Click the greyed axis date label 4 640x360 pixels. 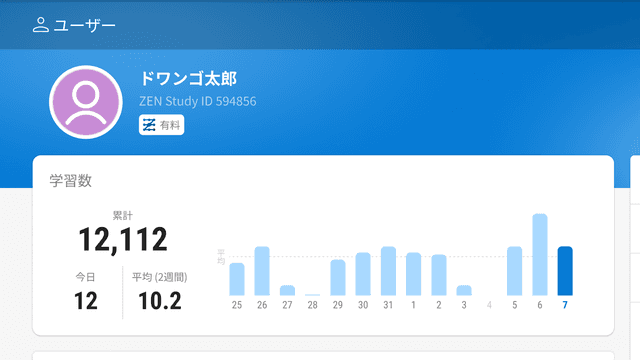click(489, 305)
